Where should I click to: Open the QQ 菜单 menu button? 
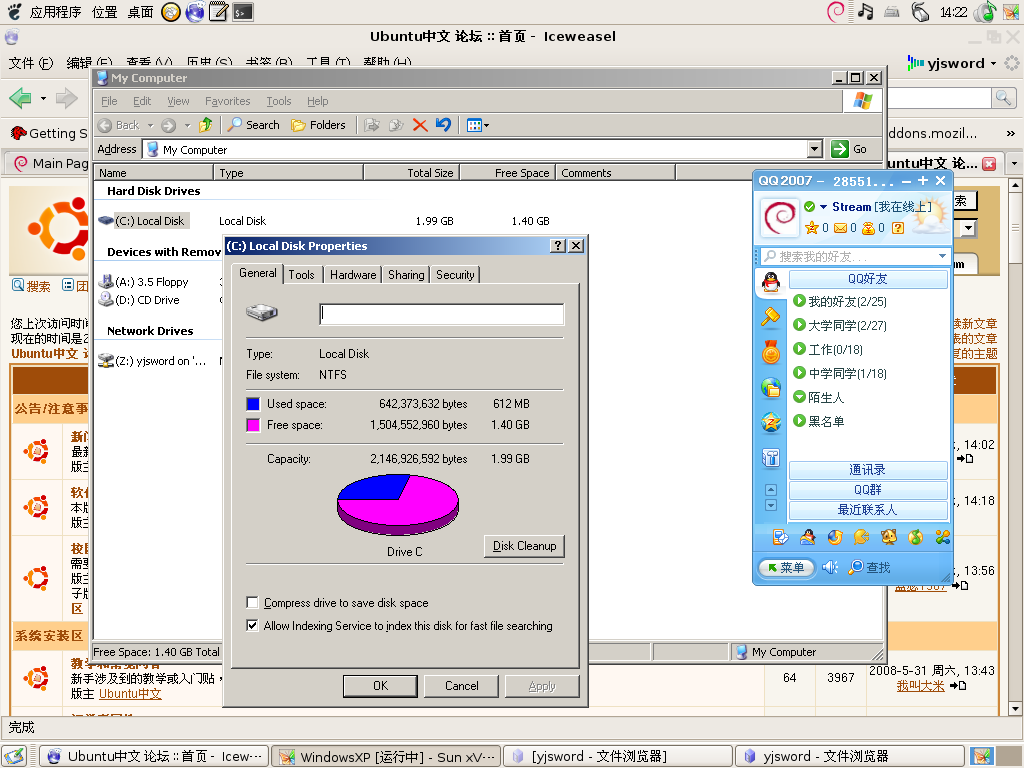pos(786,568)
